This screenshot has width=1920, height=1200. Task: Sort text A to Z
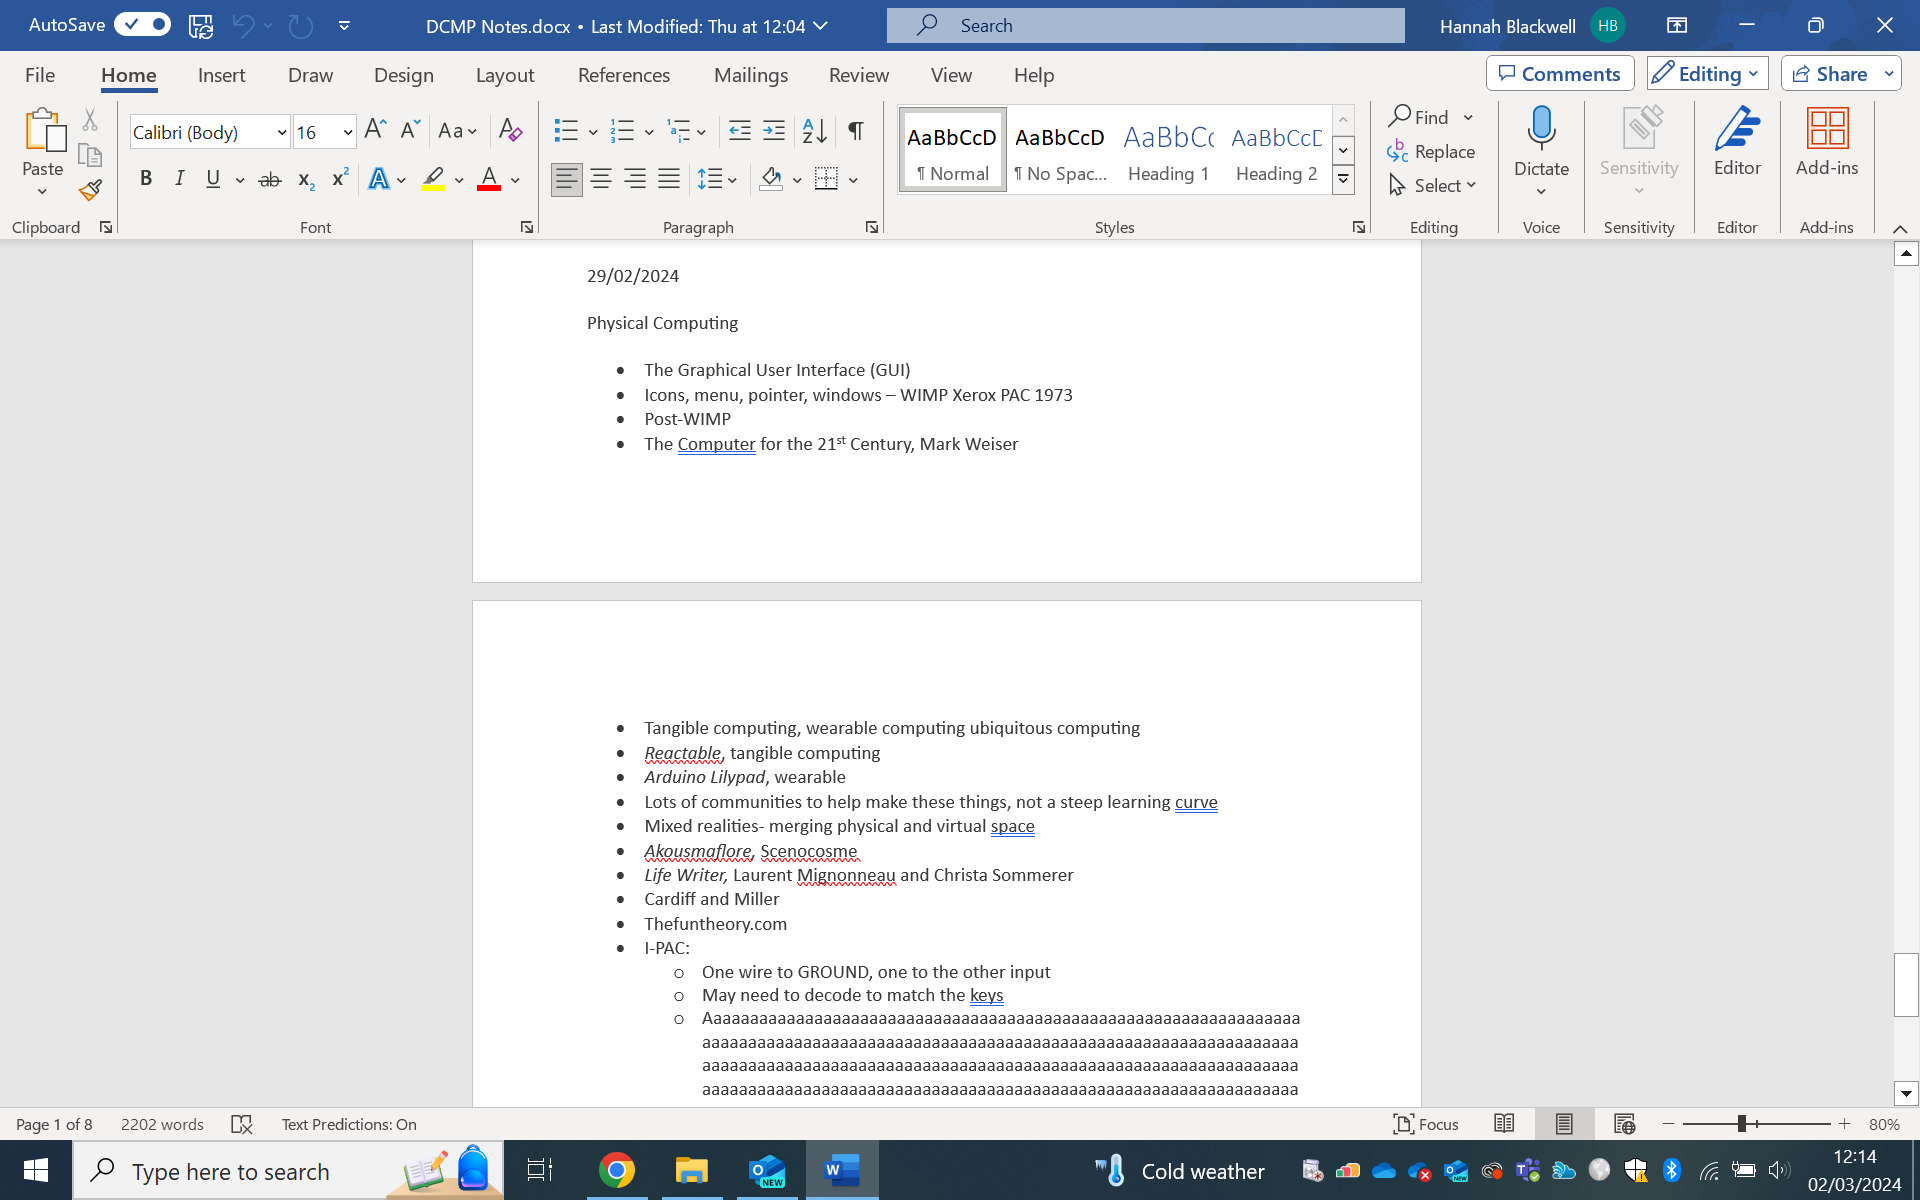815,130
